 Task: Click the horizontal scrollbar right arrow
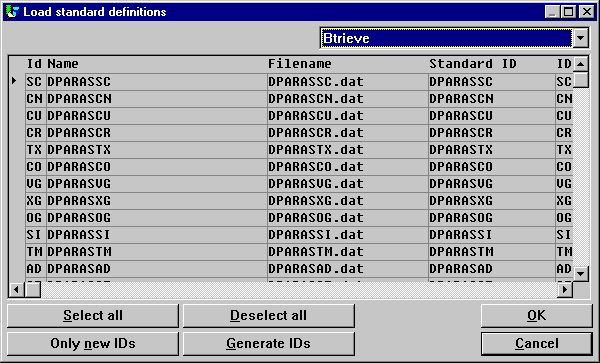click(x=565, y=290)
